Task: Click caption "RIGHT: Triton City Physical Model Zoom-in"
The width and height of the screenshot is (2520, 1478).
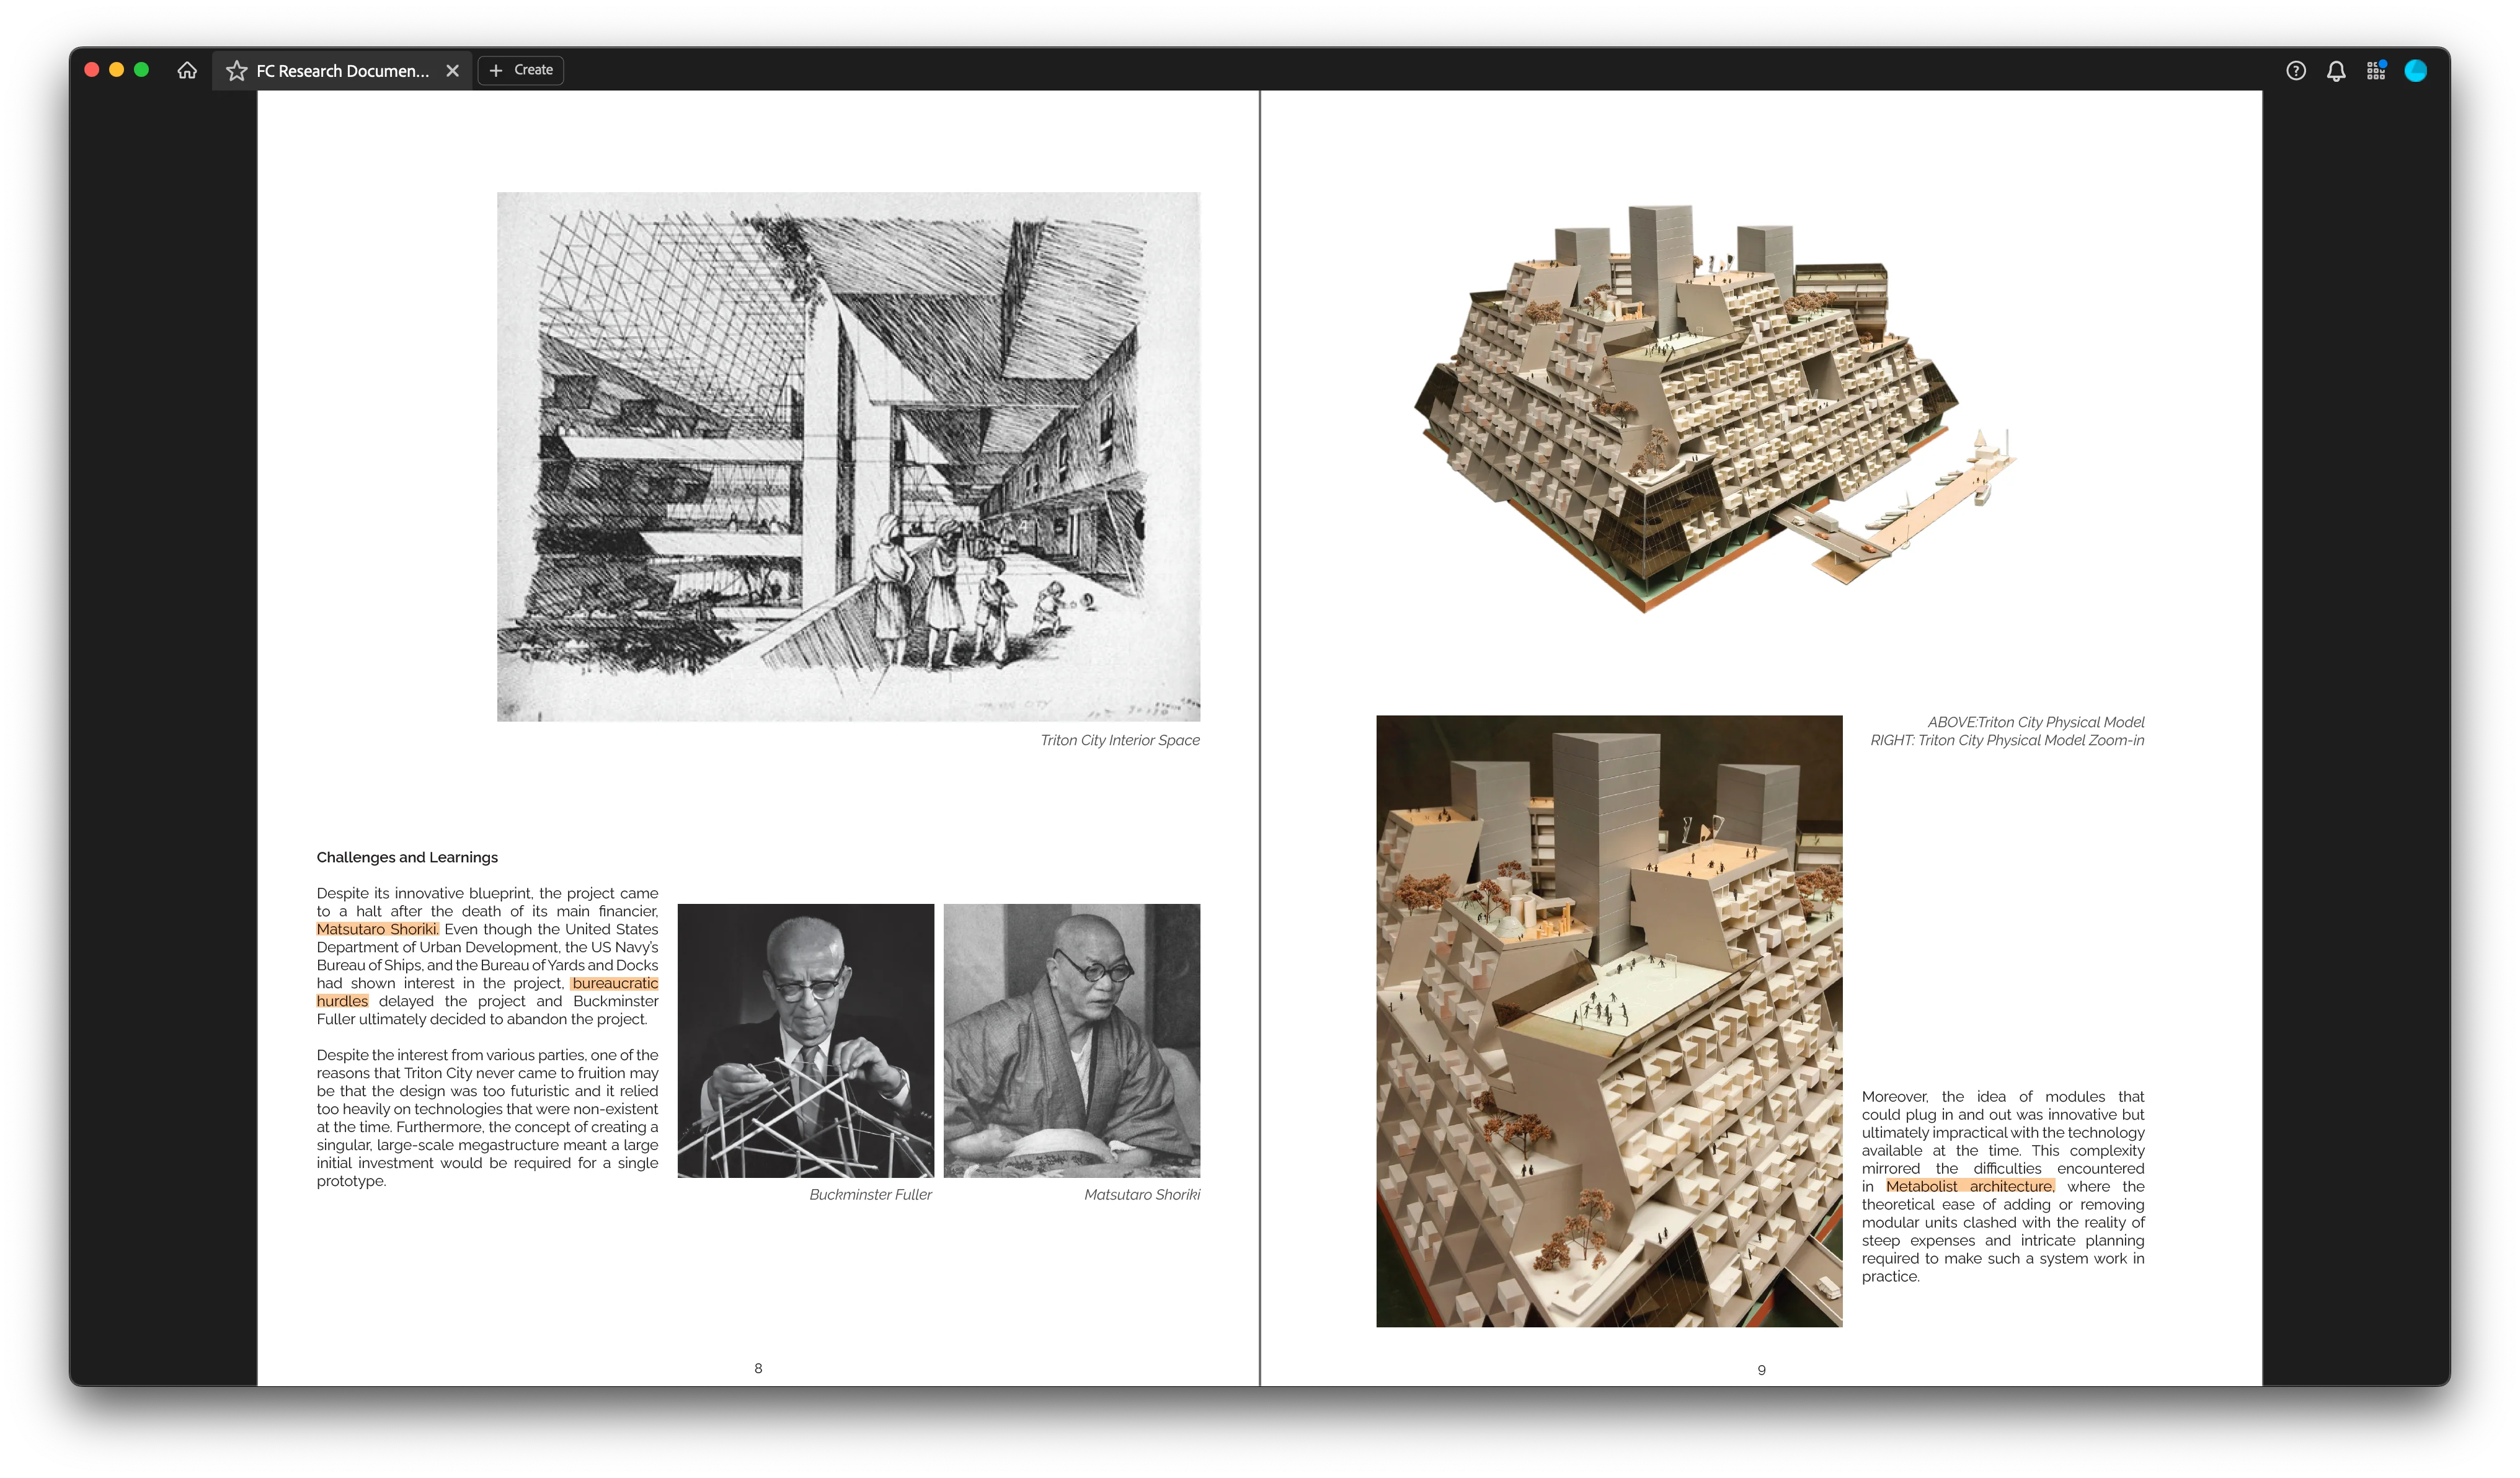Action: 2007,740
